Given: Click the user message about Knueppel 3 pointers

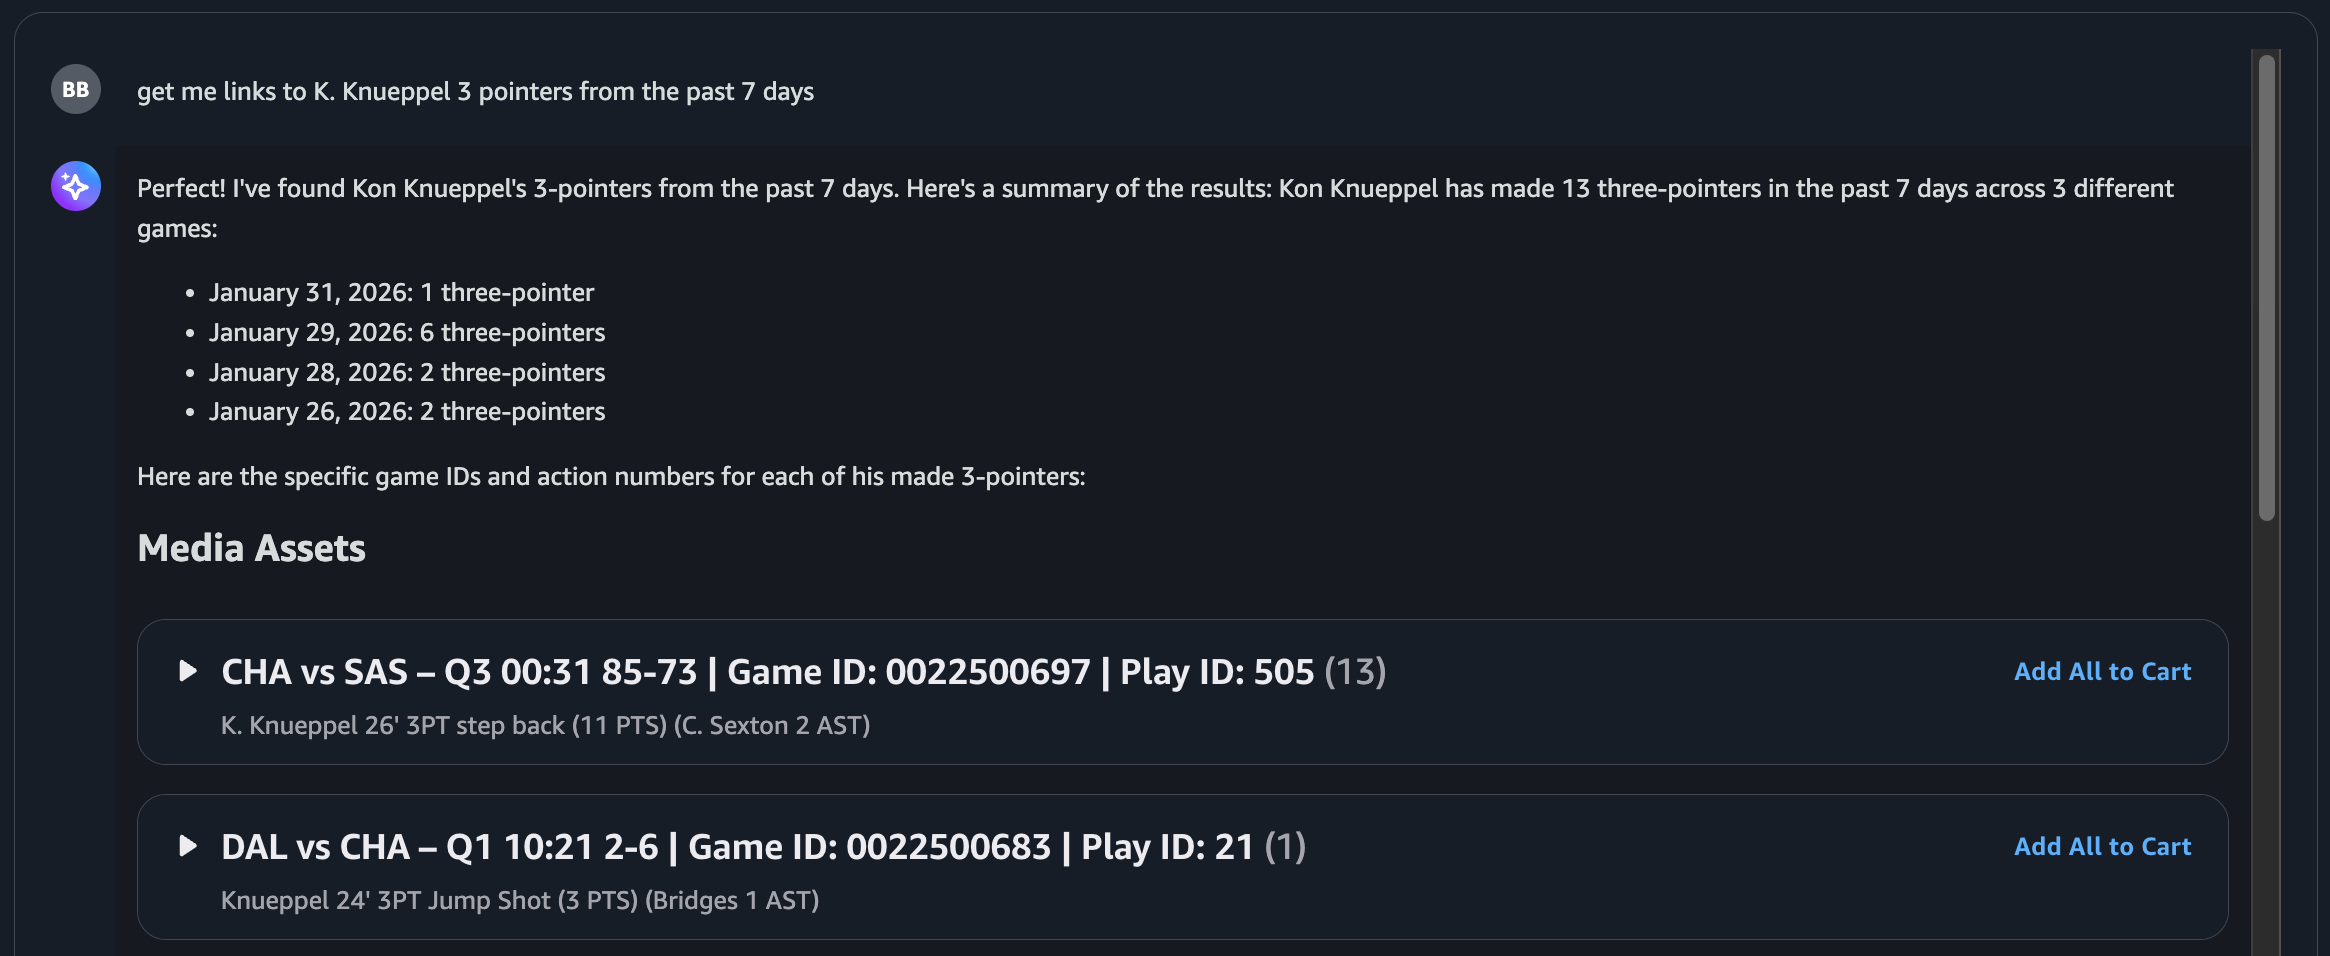Looking at the screenshot, I should pos(476,91).
